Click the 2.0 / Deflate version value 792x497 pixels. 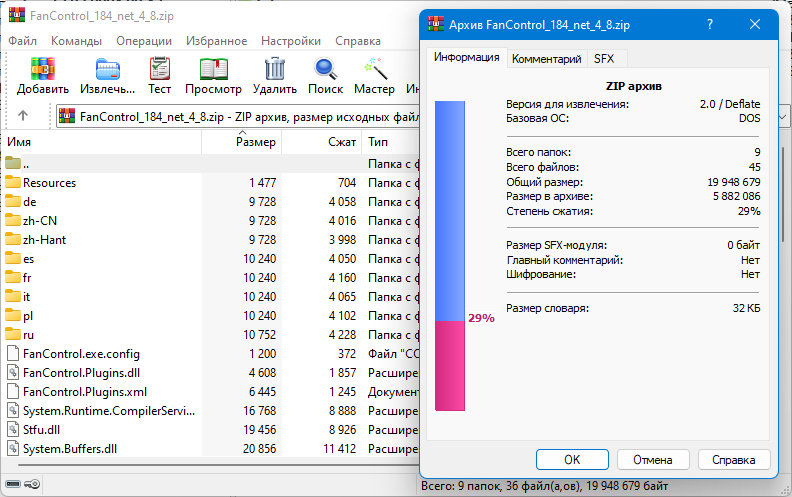coord(730,104)
